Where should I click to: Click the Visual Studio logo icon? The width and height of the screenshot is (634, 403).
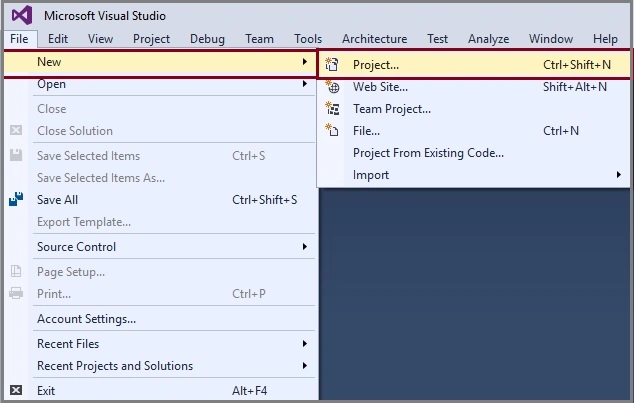point(22,15)
